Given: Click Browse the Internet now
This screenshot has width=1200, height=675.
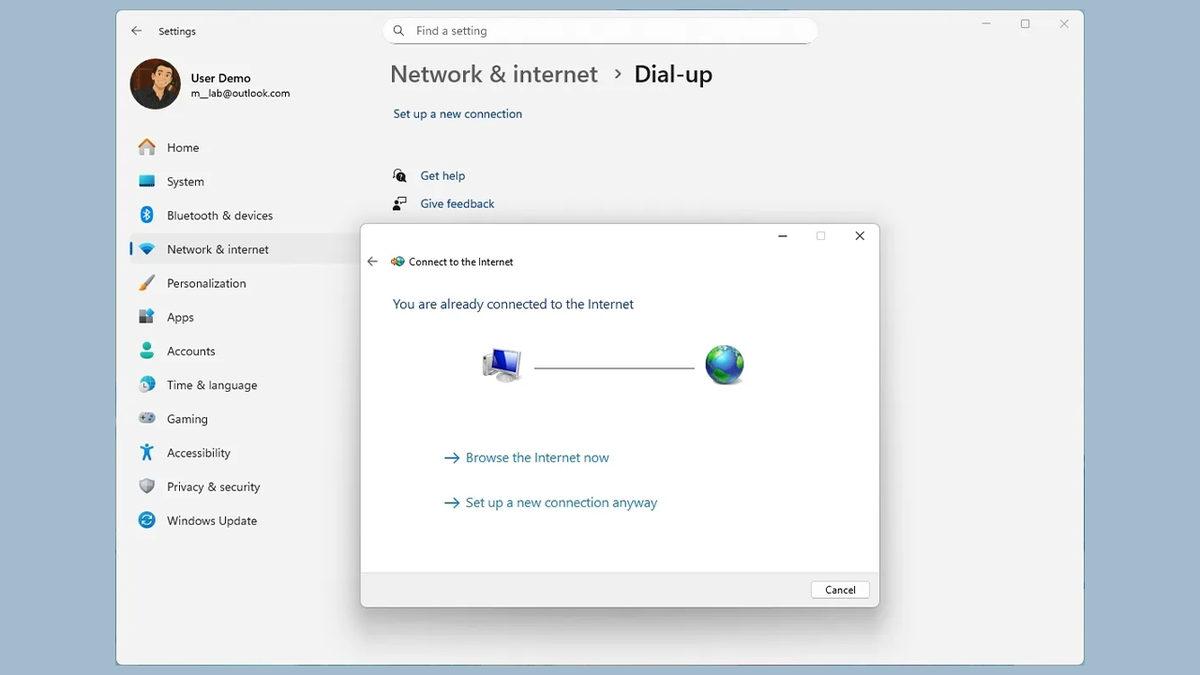Looking at the screenshot, I should click(537, 458).
